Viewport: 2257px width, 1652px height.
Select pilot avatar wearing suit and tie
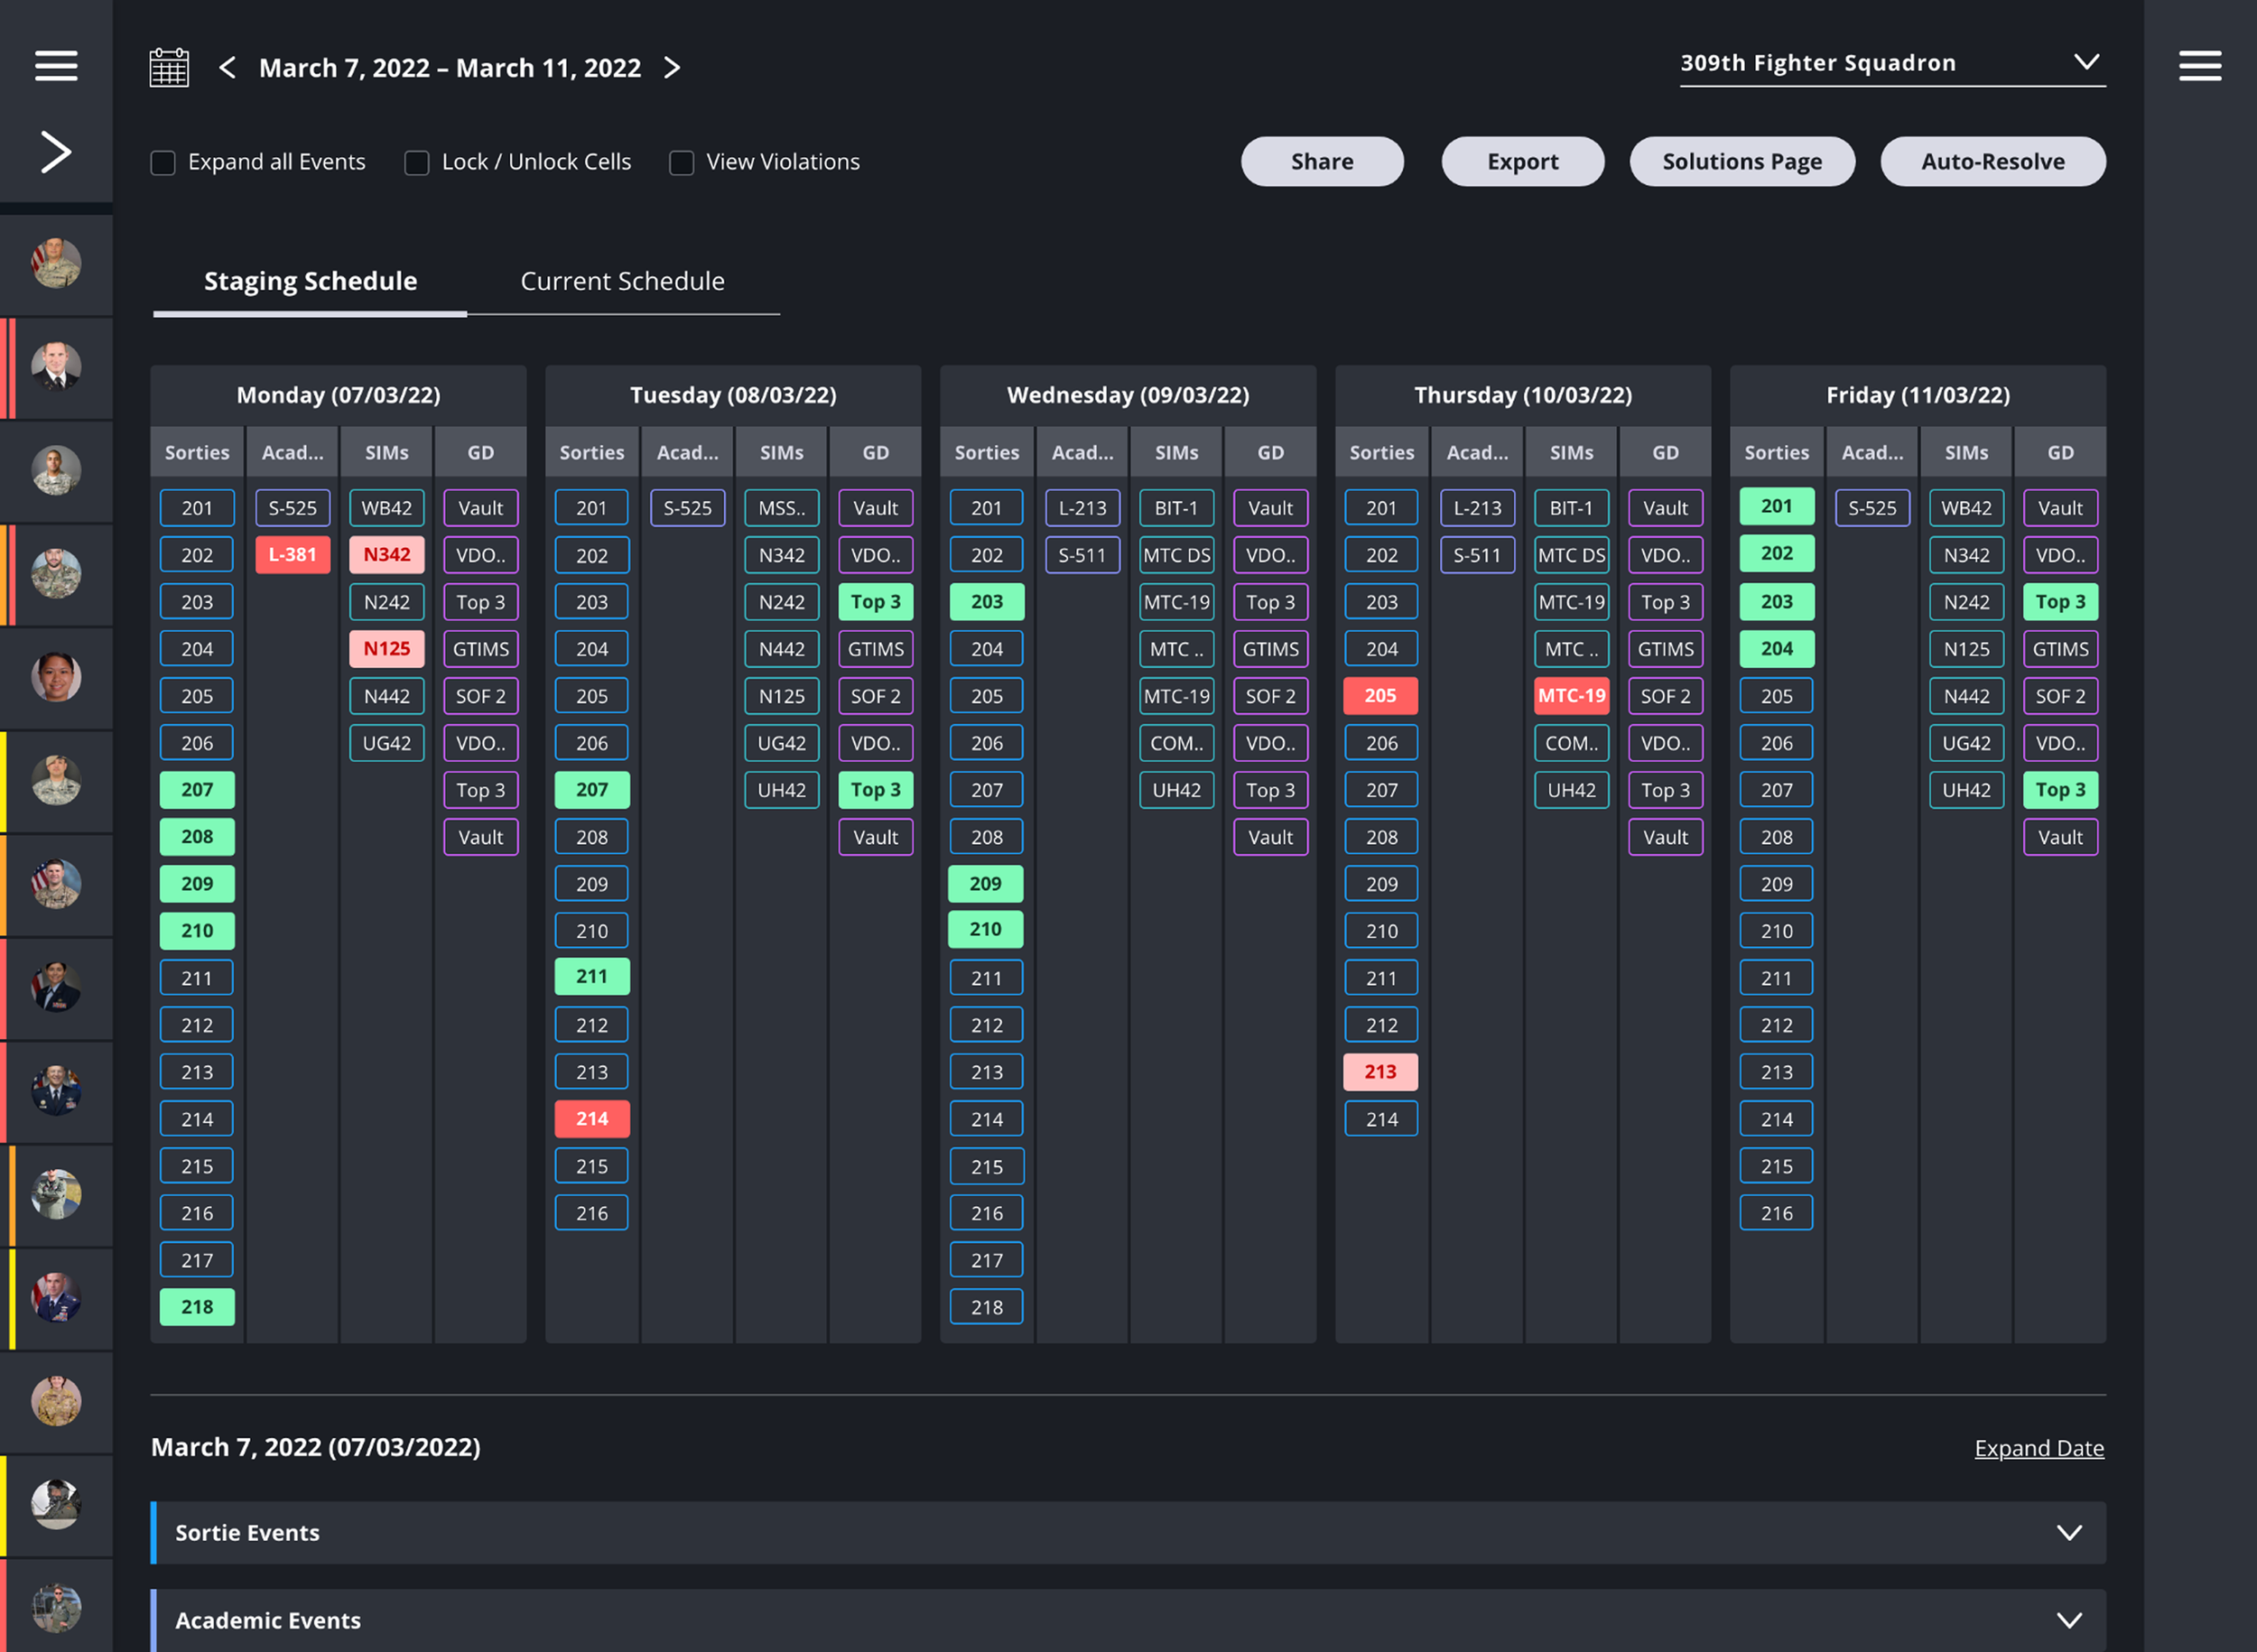coord(56,367)
